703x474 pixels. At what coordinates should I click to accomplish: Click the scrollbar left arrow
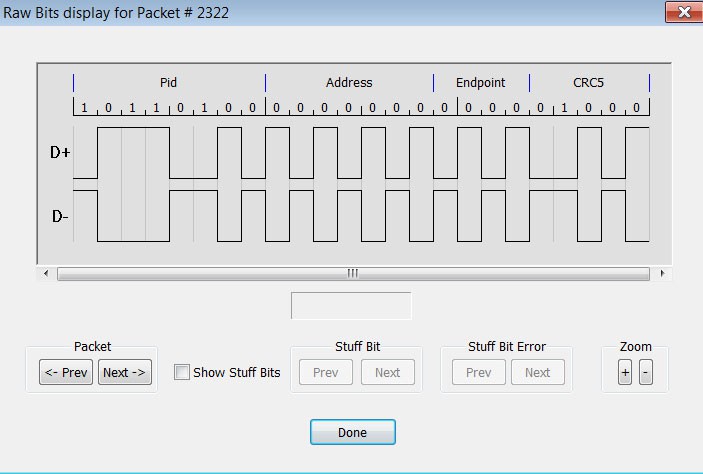coord(46,274)
